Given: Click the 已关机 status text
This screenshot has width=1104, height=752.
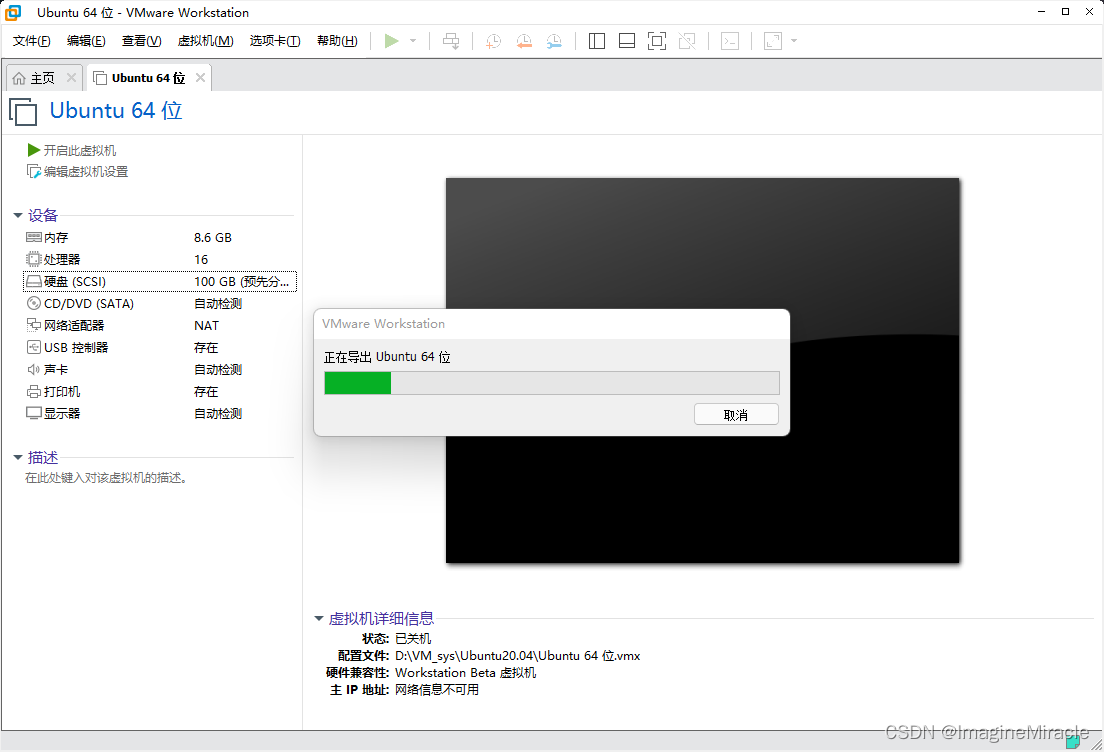Looking at the screenshot, I should (x=413, y=639).
